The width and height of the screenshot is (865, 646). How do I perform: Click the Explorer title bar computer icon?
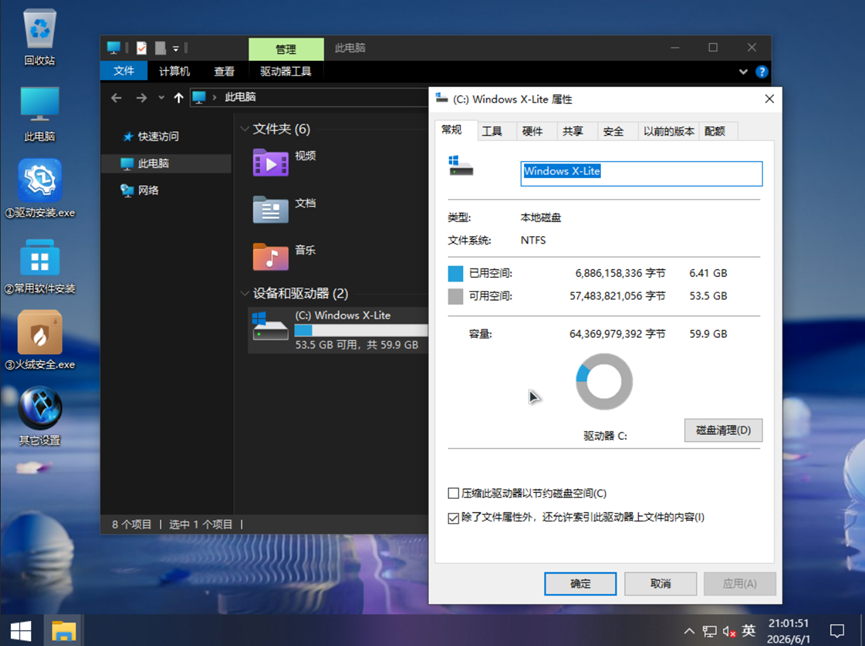coord(114,48)
